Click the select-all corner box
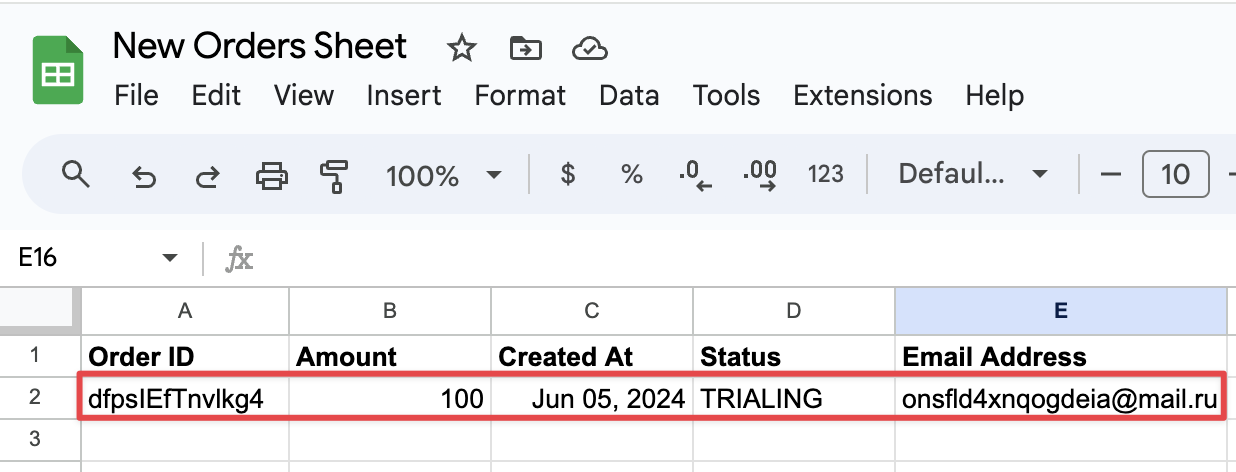The image size is (1236, 472). (x=40, y=312)
